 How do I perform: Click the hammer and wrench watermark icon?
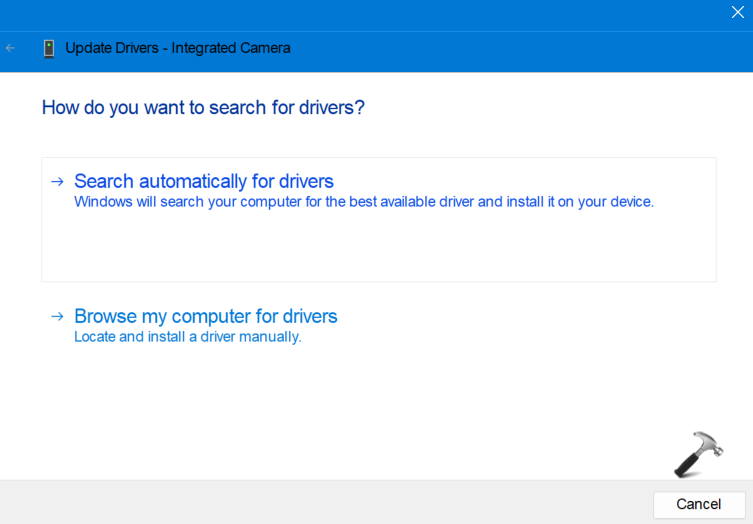pyautogui.click(x=697, y=454)
